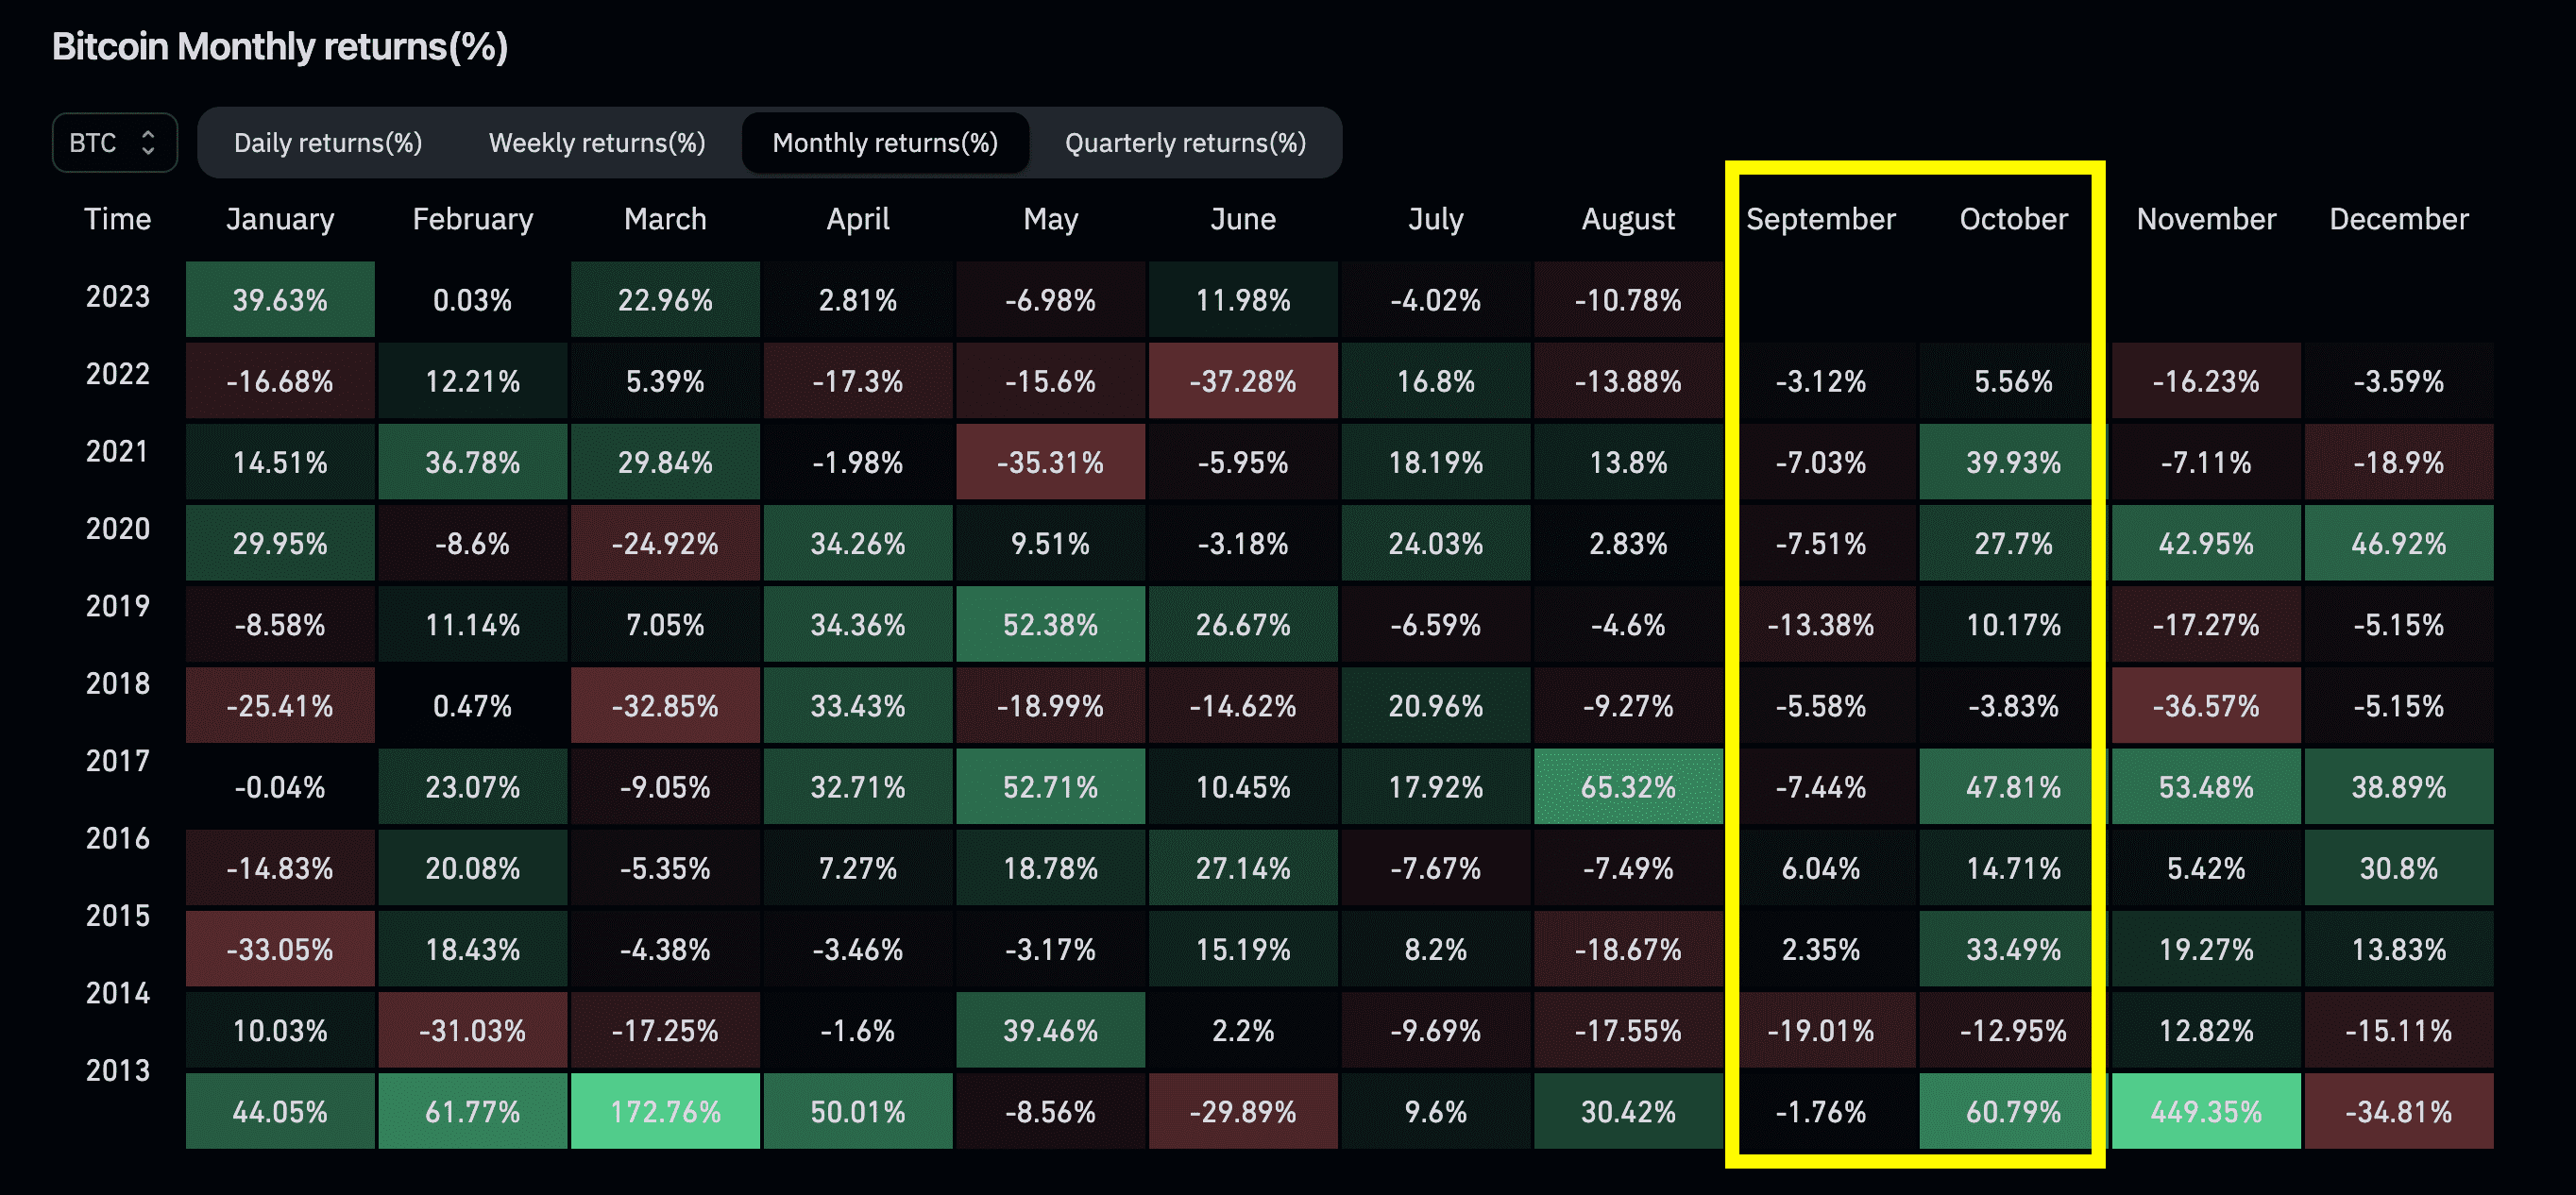Select the 2022 row label
The width and height of the screenshot is (2576, 1195).
[118, 374]
